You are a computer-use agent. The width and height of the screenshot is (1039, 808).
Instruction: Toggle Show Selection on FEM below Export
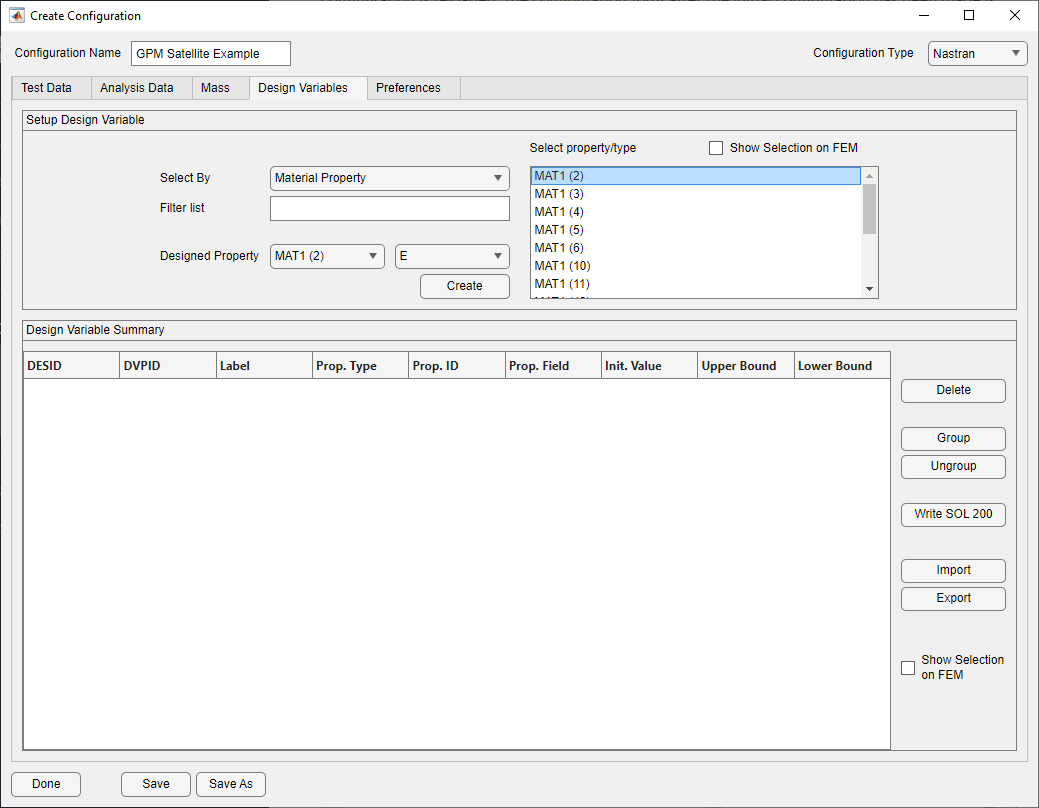pos(908,667)
